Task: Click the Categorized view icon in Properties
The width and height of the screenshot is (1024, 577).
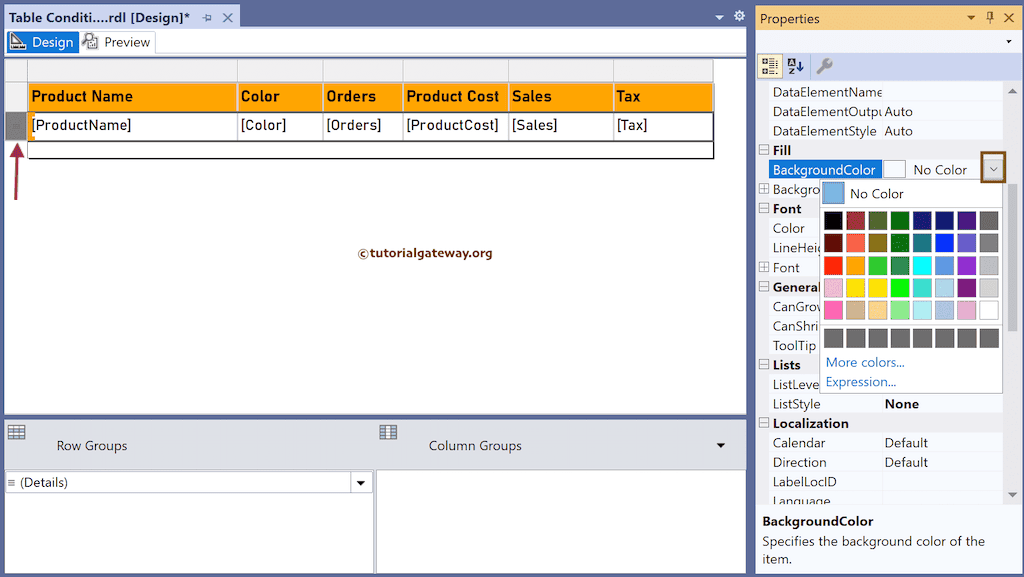Action: (x=770, y=66)
